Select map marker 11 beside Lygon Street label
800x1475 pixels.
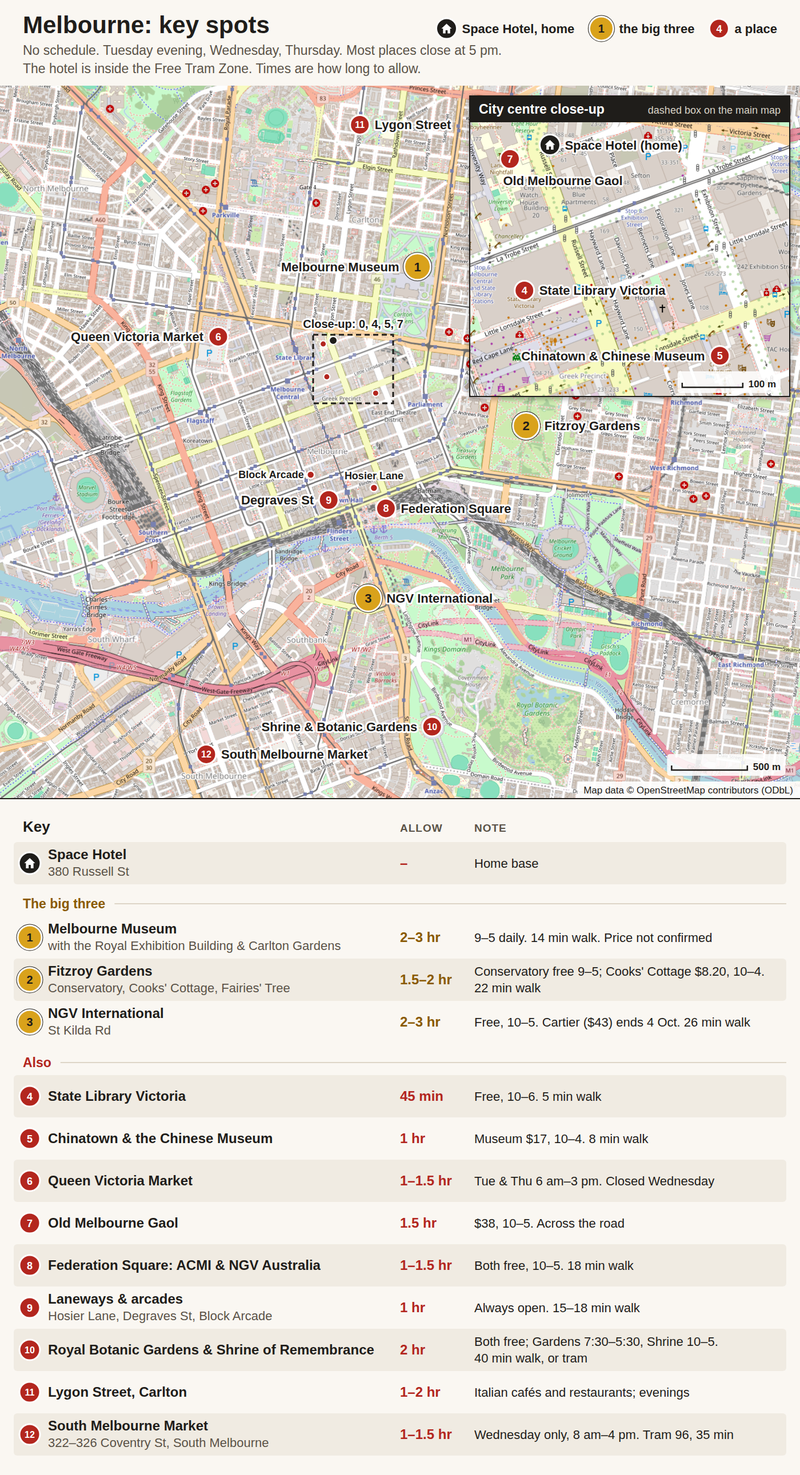360,124
